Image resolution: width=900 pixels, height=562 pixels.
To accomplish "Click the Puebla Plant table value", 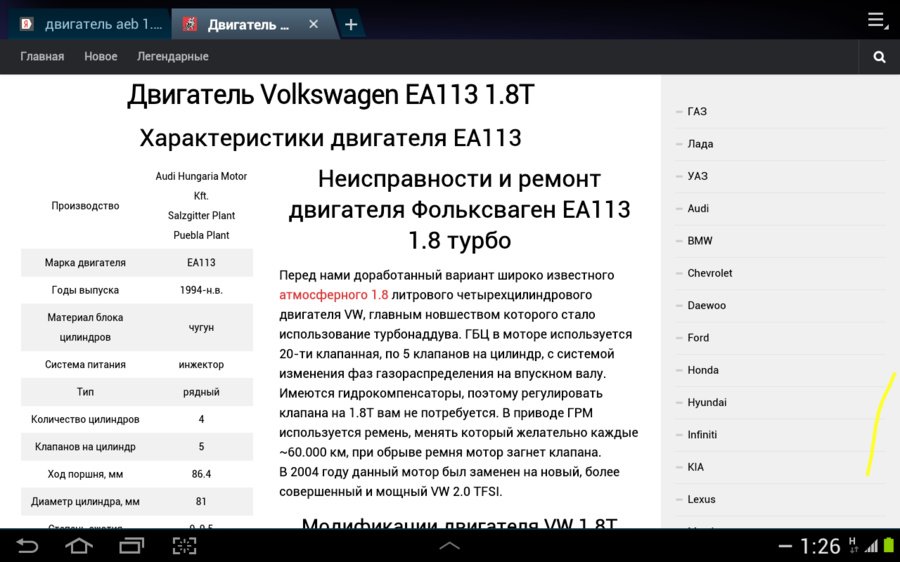I will 201,235.
